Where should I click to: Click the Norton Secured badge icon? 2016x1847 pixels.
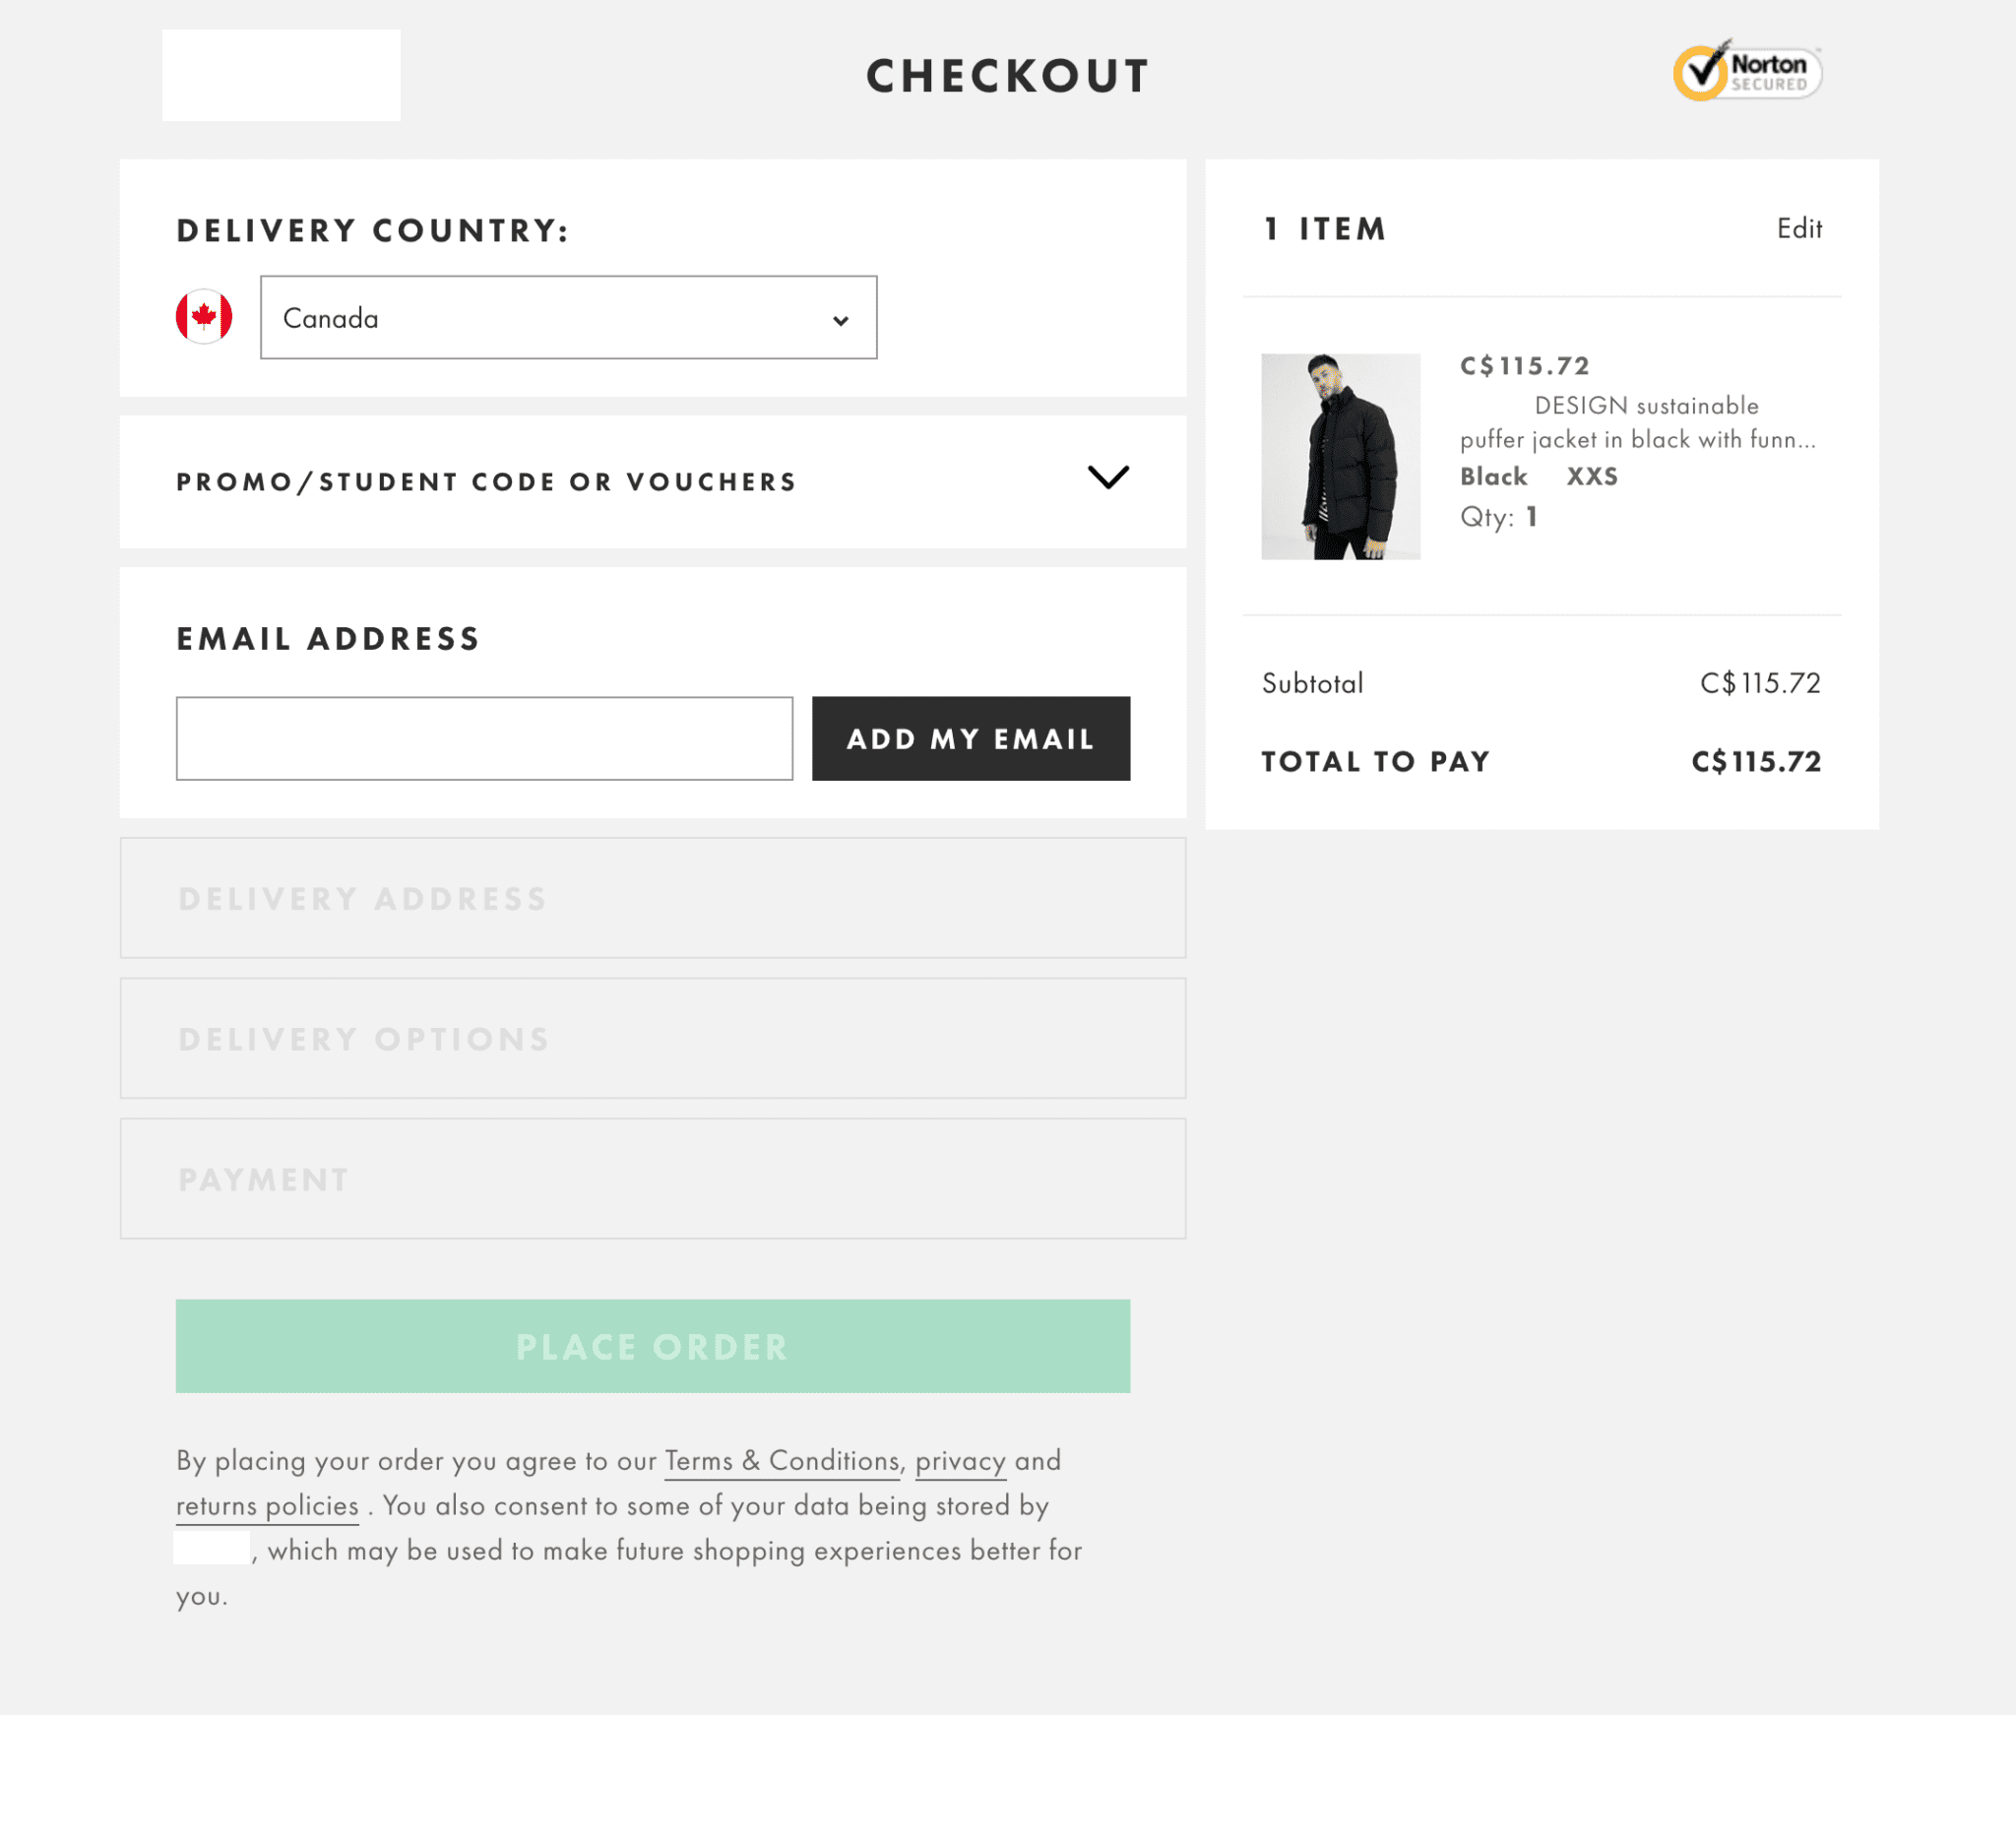click(x=1746, y=72)
